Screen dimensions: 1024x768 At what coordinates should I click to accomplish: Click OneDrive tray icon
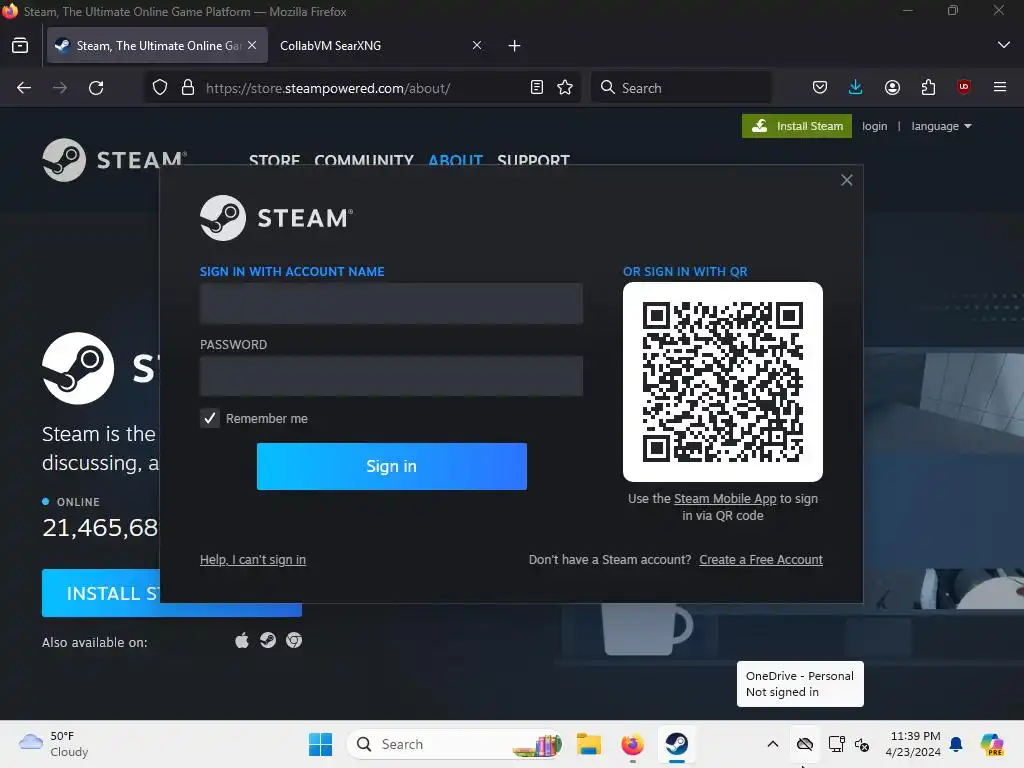pyautogui.click(x=805, y=744)
